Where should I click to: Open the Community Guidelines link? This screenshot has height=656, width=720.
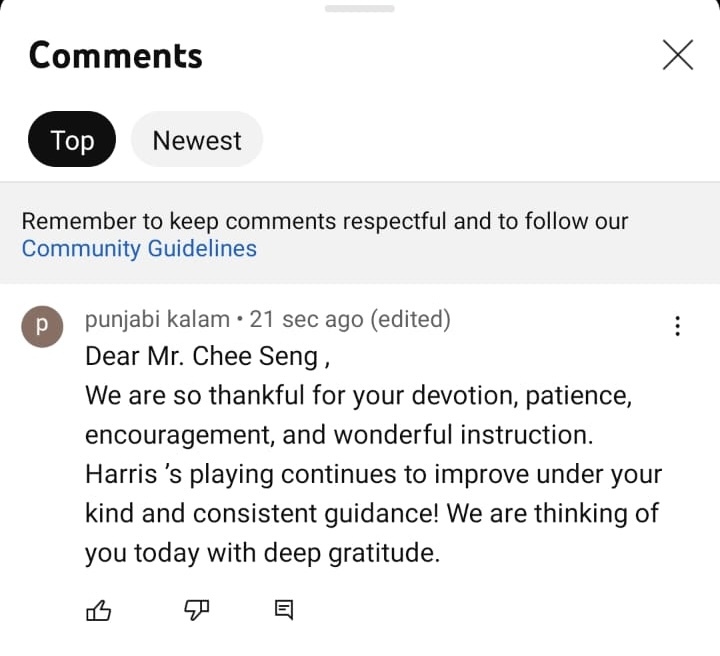pyautogui.click(x=139, y=248)
